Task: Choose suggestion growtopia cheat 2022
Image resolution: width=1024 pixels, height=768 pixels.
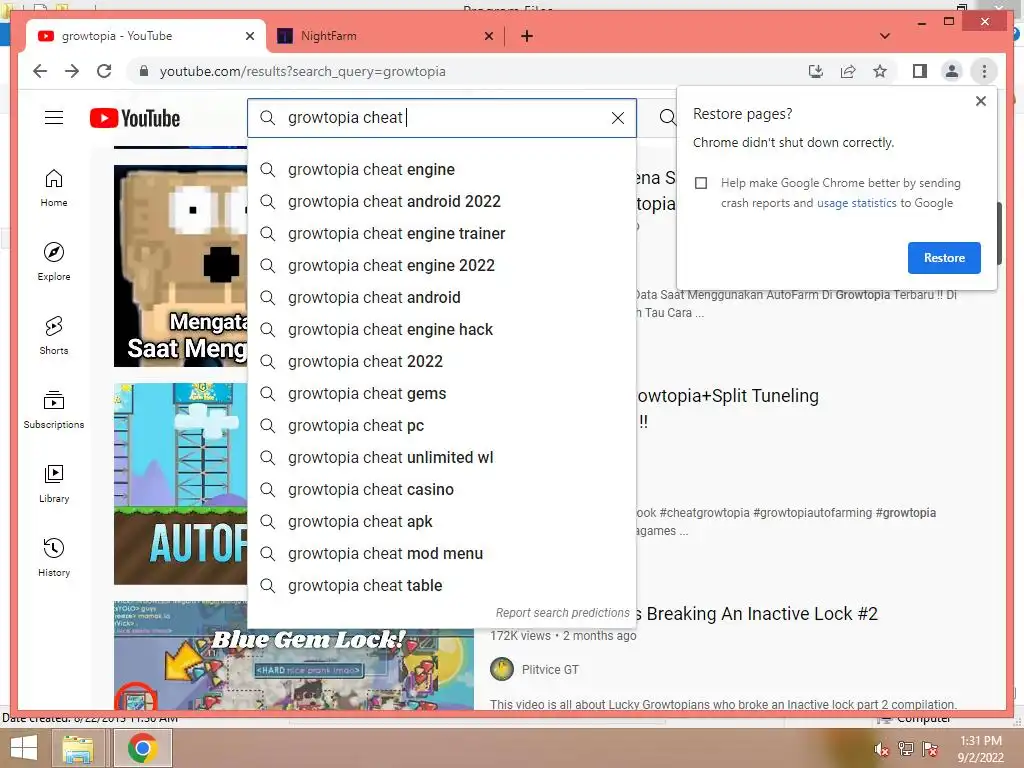Action: point(441,362)
